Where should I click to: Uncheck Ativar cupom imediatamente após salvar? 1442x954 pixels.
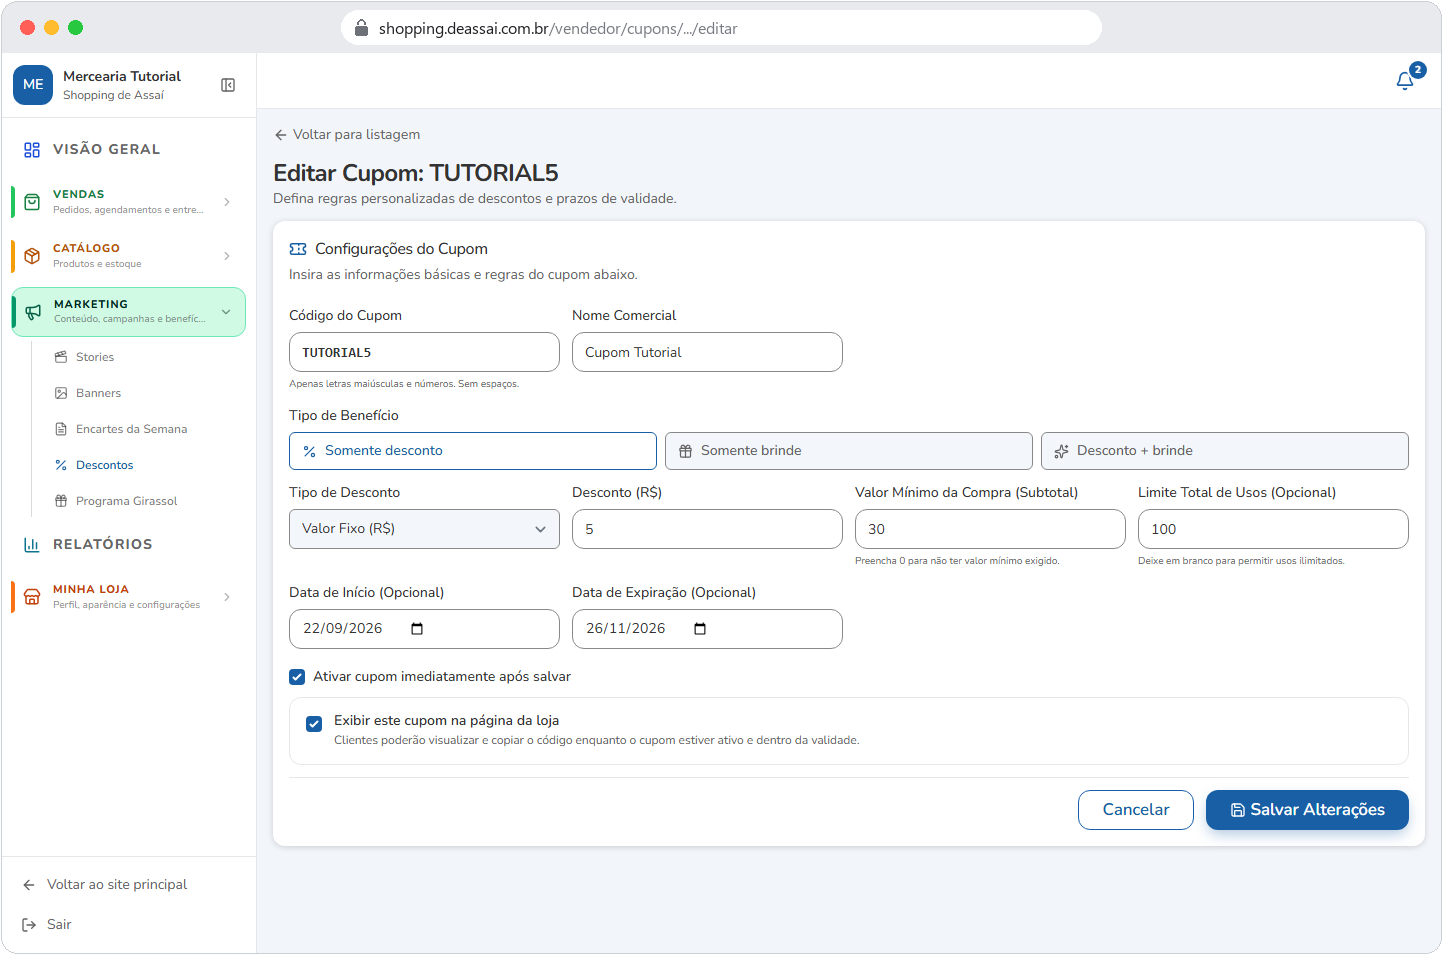pos(297,677)
